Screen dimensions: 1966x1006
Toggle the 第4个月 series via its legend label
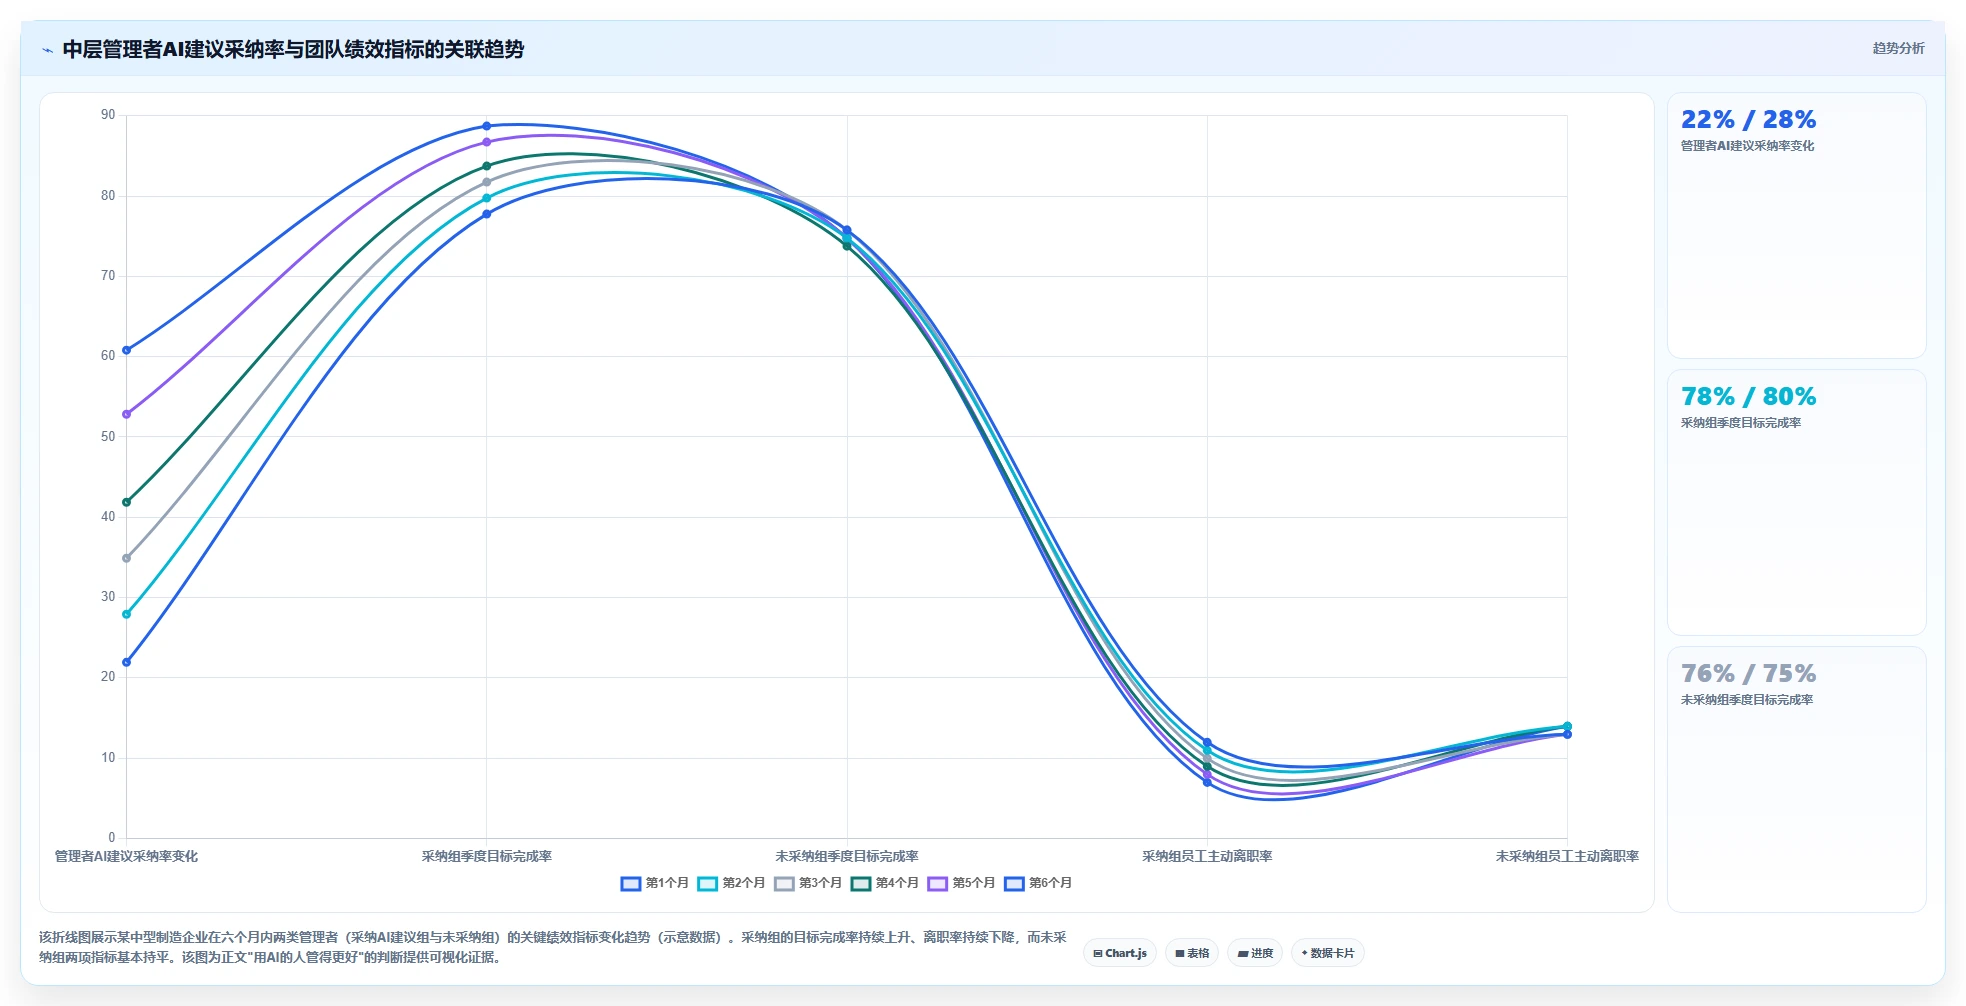(x=897, y=883)
